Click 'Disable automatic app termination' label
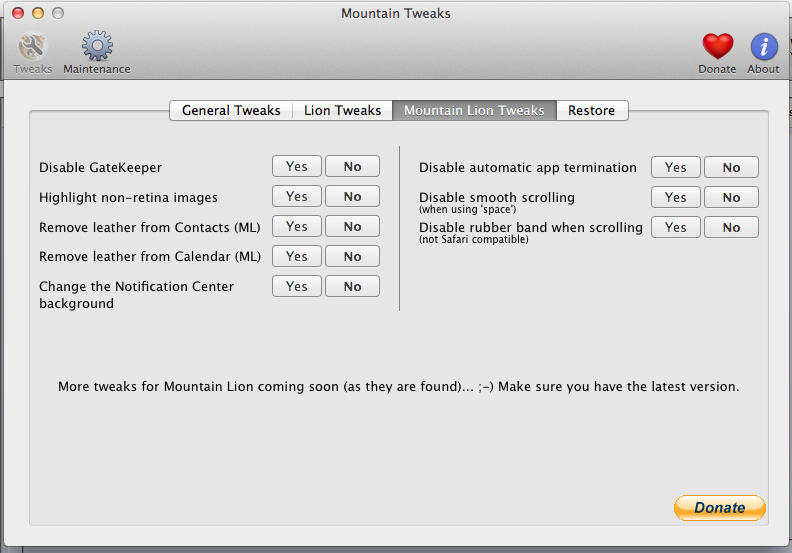 coord(528,168)
